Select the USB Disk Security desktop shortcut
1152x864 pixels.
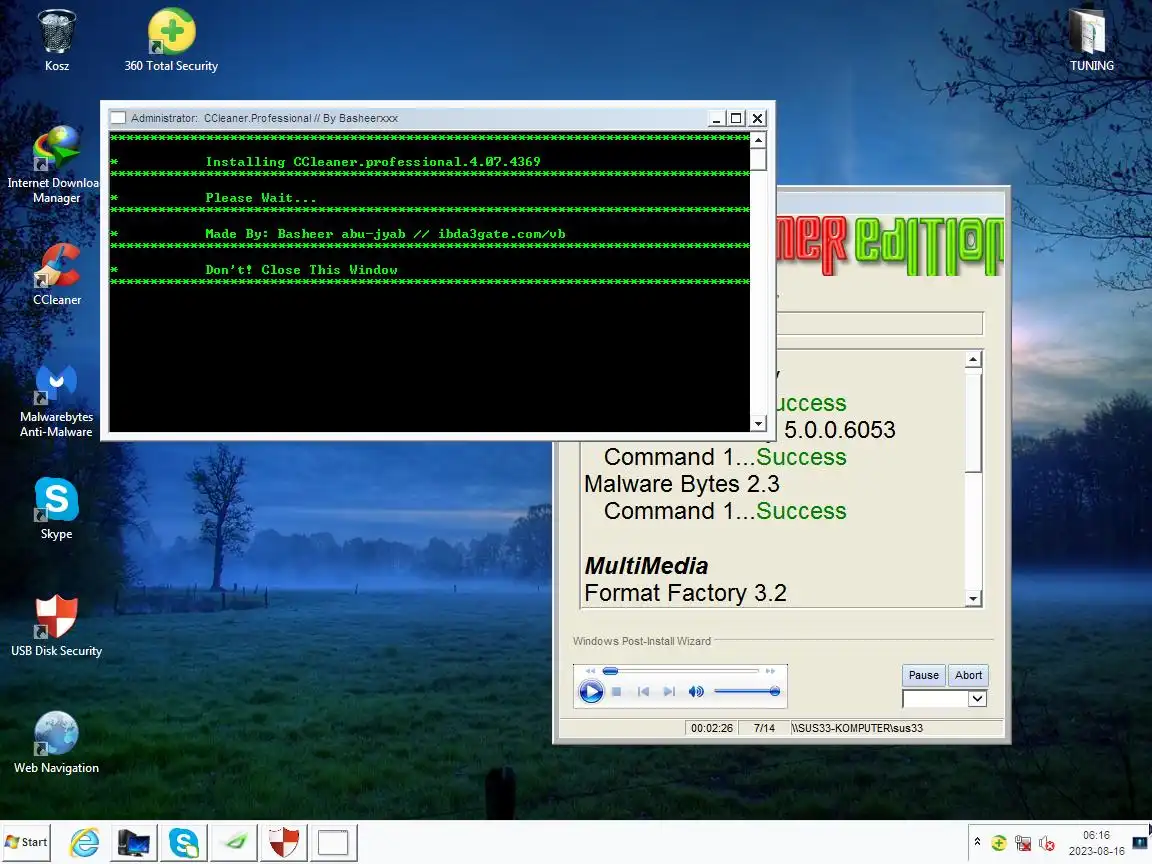57,625
